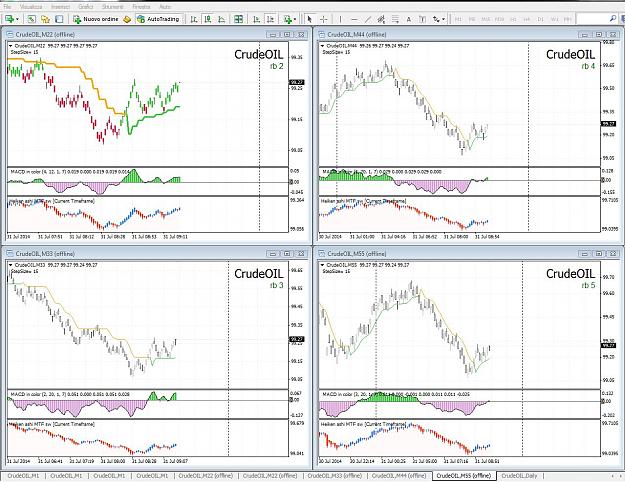
Task: Select the Trendline drawing tool
Action: [x=368, y=19]
